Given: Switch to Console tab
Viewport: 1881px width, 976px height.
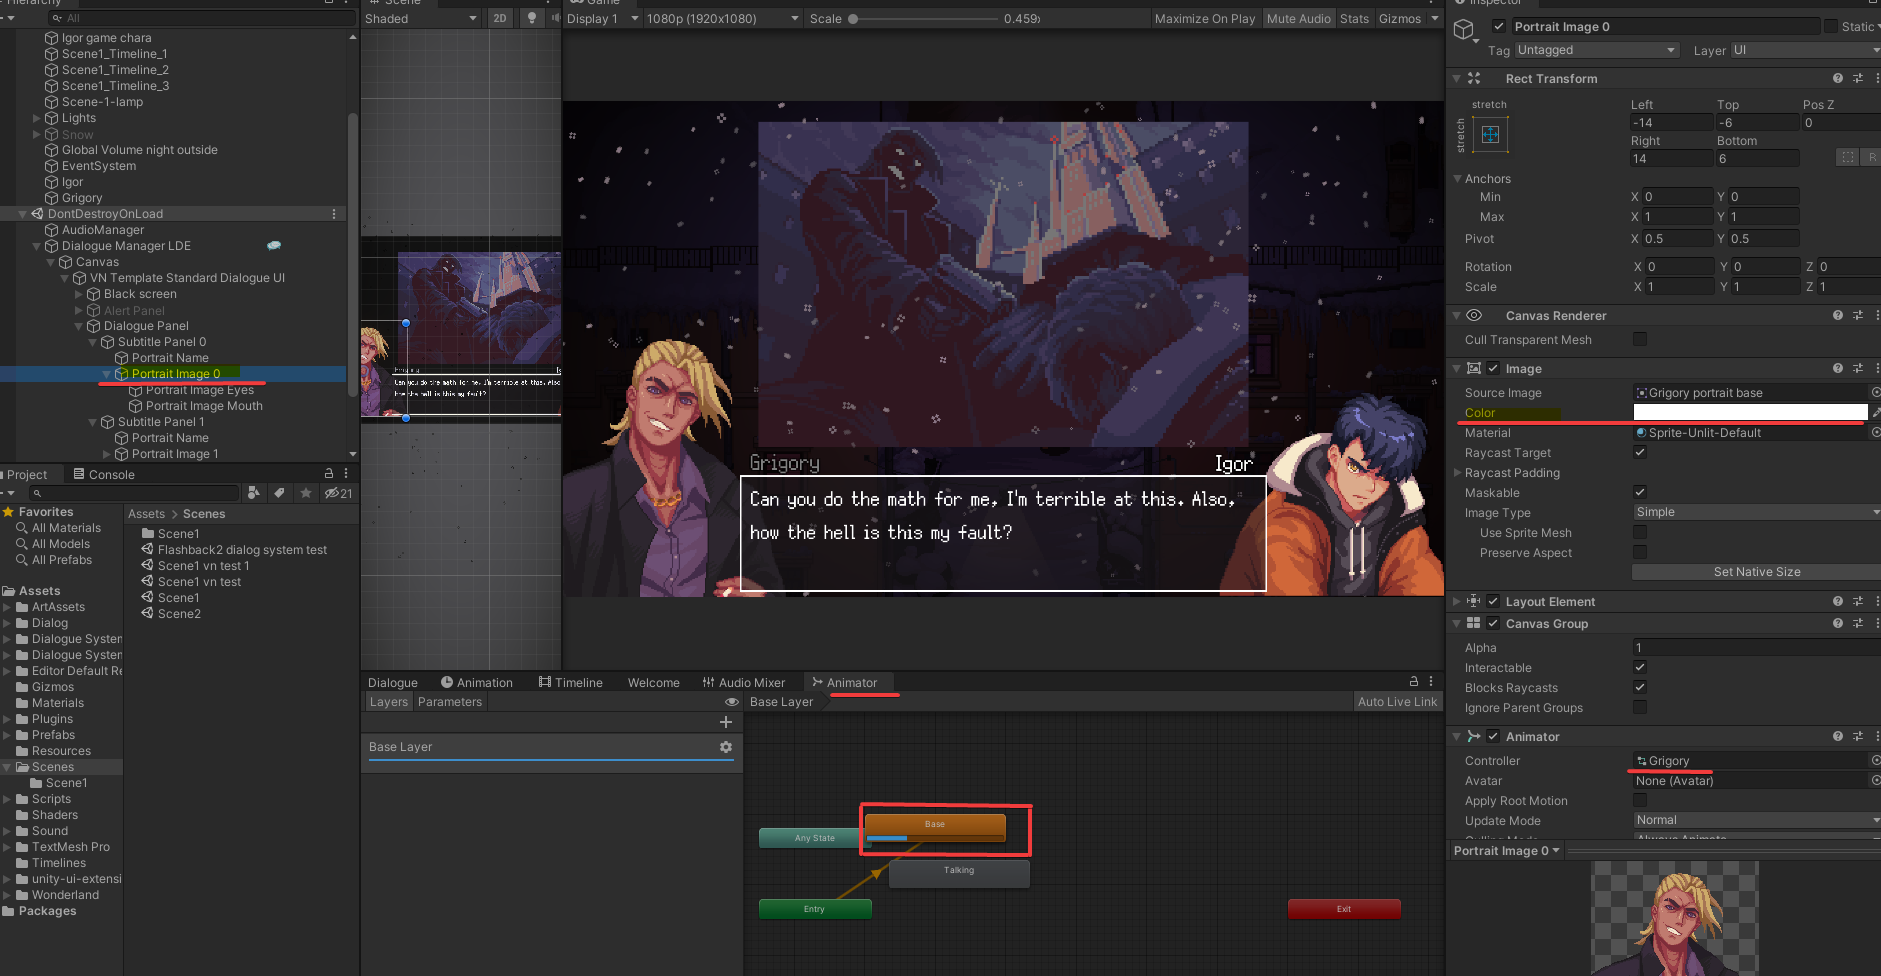Looking at the screenshot, I should coord(104,474).
